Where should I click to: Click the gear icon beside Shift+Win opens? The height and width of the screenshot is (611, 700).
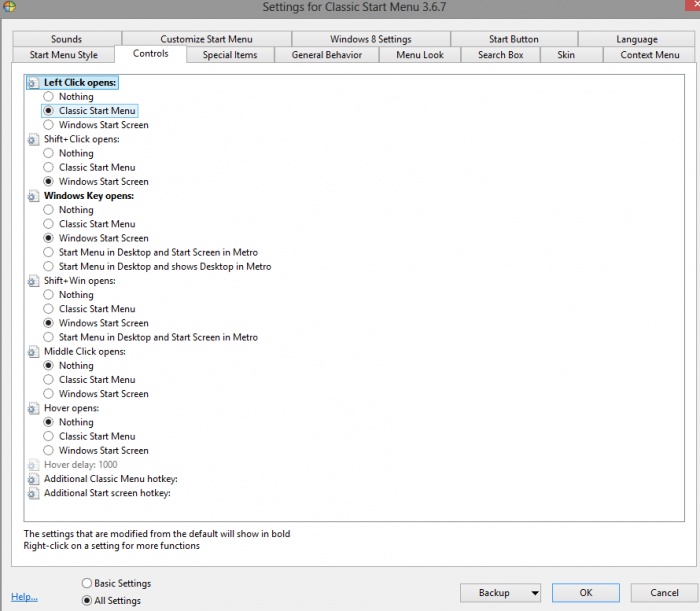tap(33, 281)
